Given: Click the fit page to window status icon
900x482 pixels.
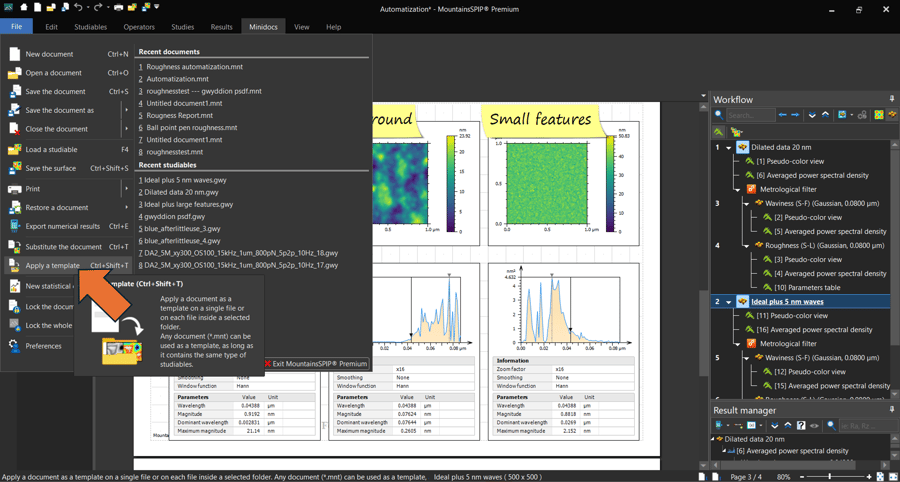Looking at the screenshot, I should pyautogui.click(x=880, y=477).
